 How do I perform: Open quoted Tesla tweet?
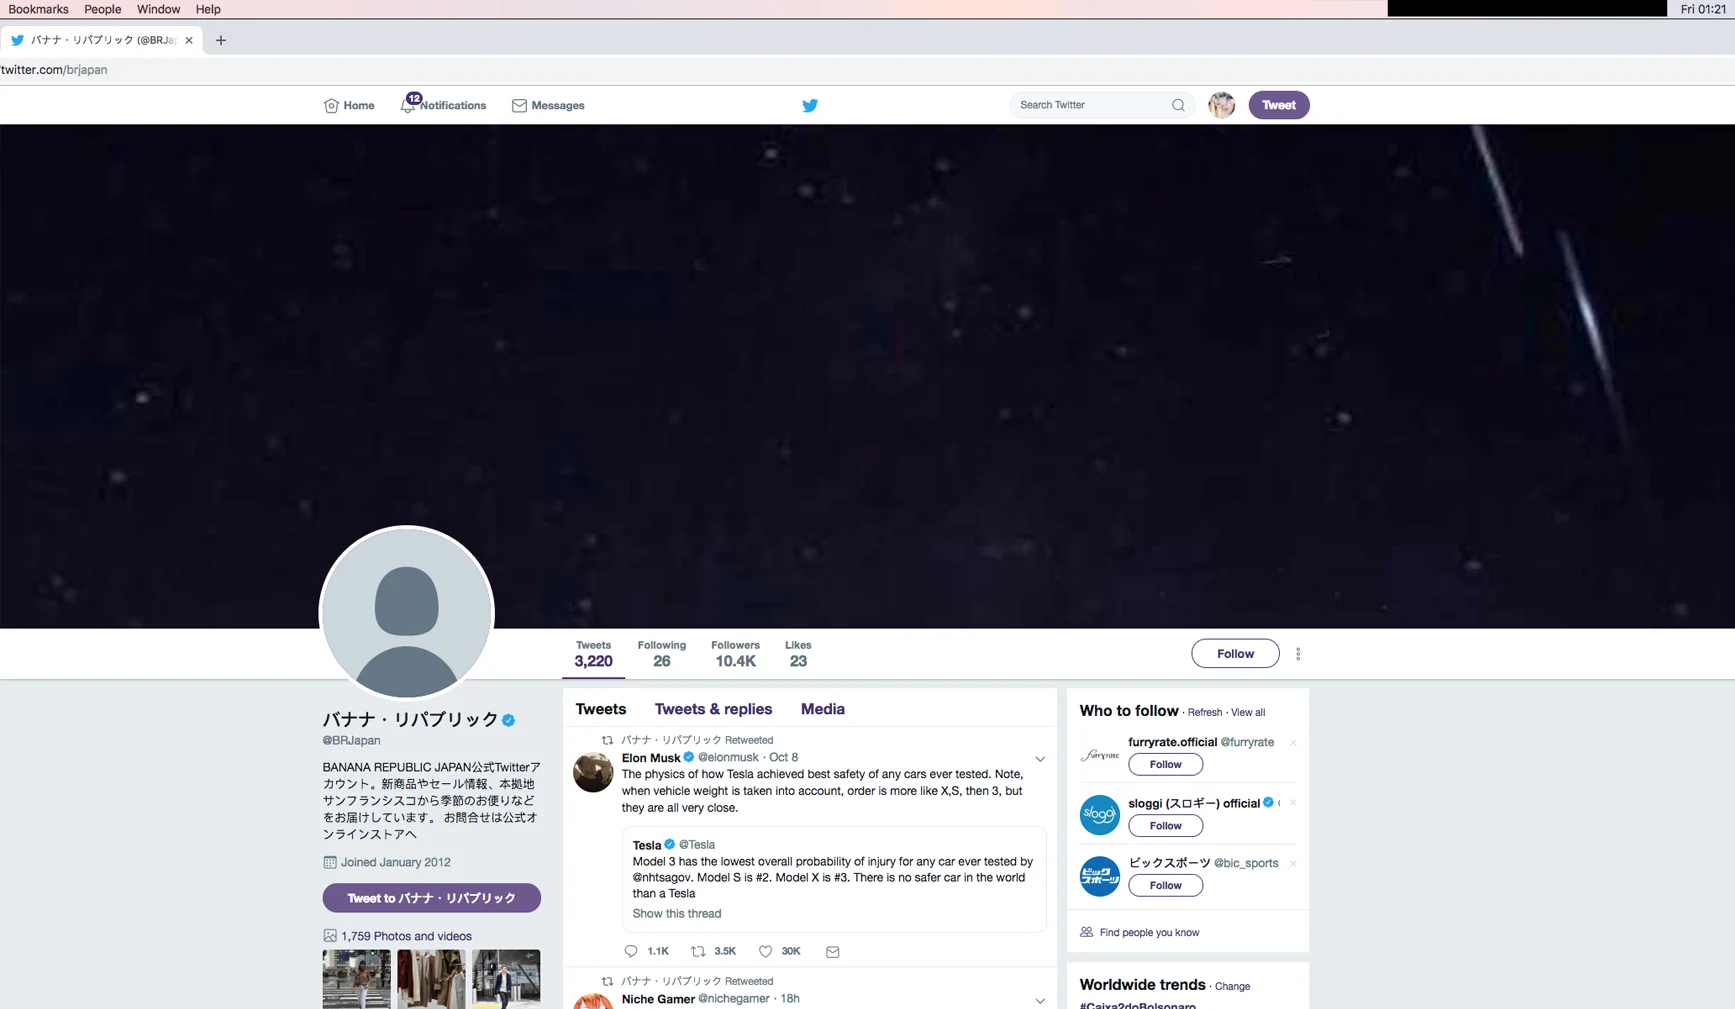point(834,879)
